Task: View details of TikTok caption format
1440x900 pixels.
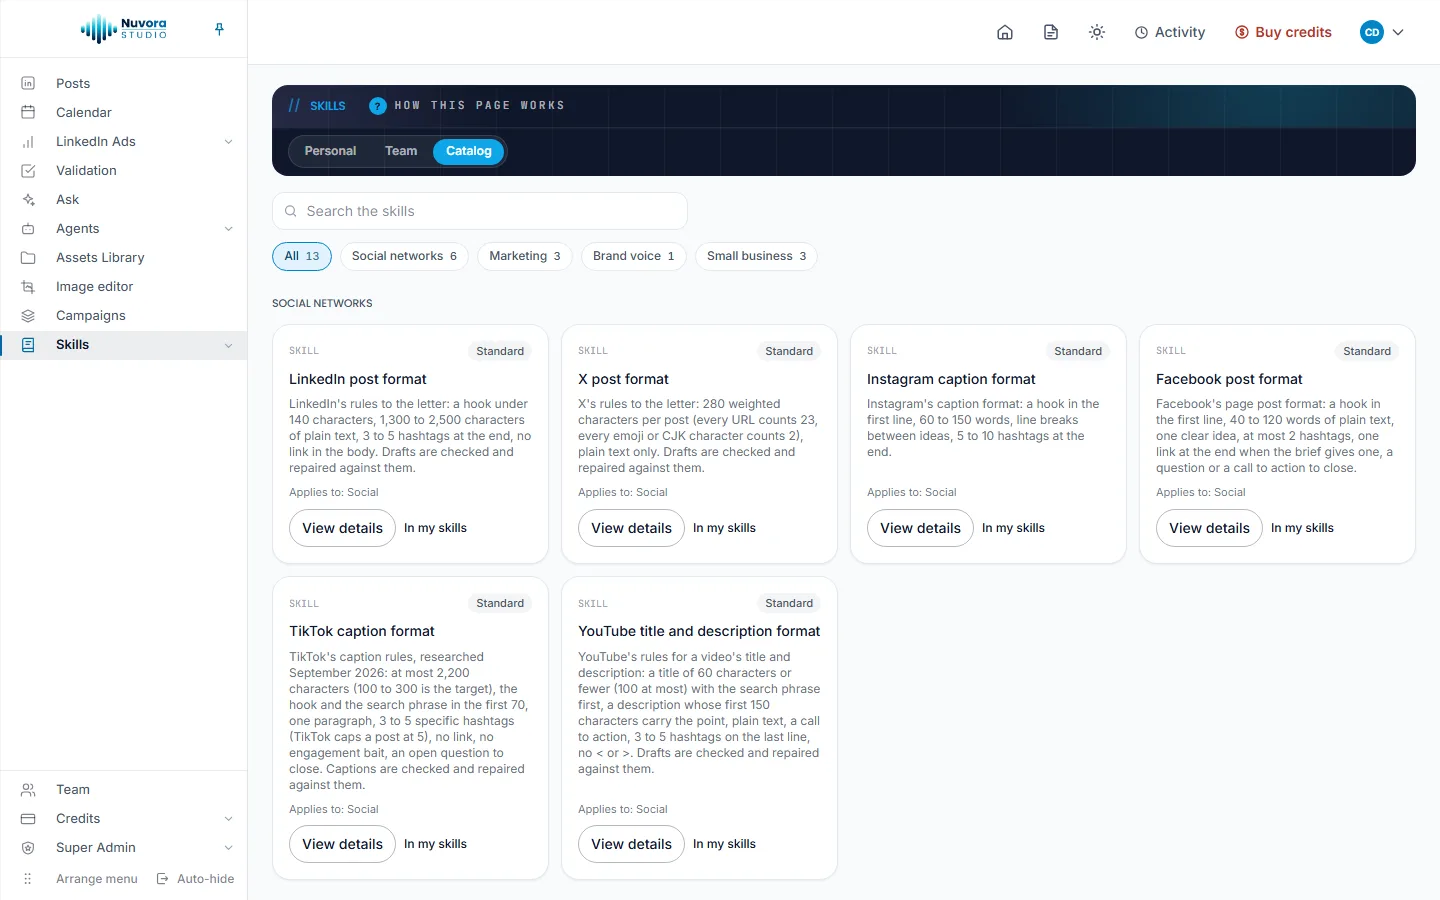Action: (342, 844)
